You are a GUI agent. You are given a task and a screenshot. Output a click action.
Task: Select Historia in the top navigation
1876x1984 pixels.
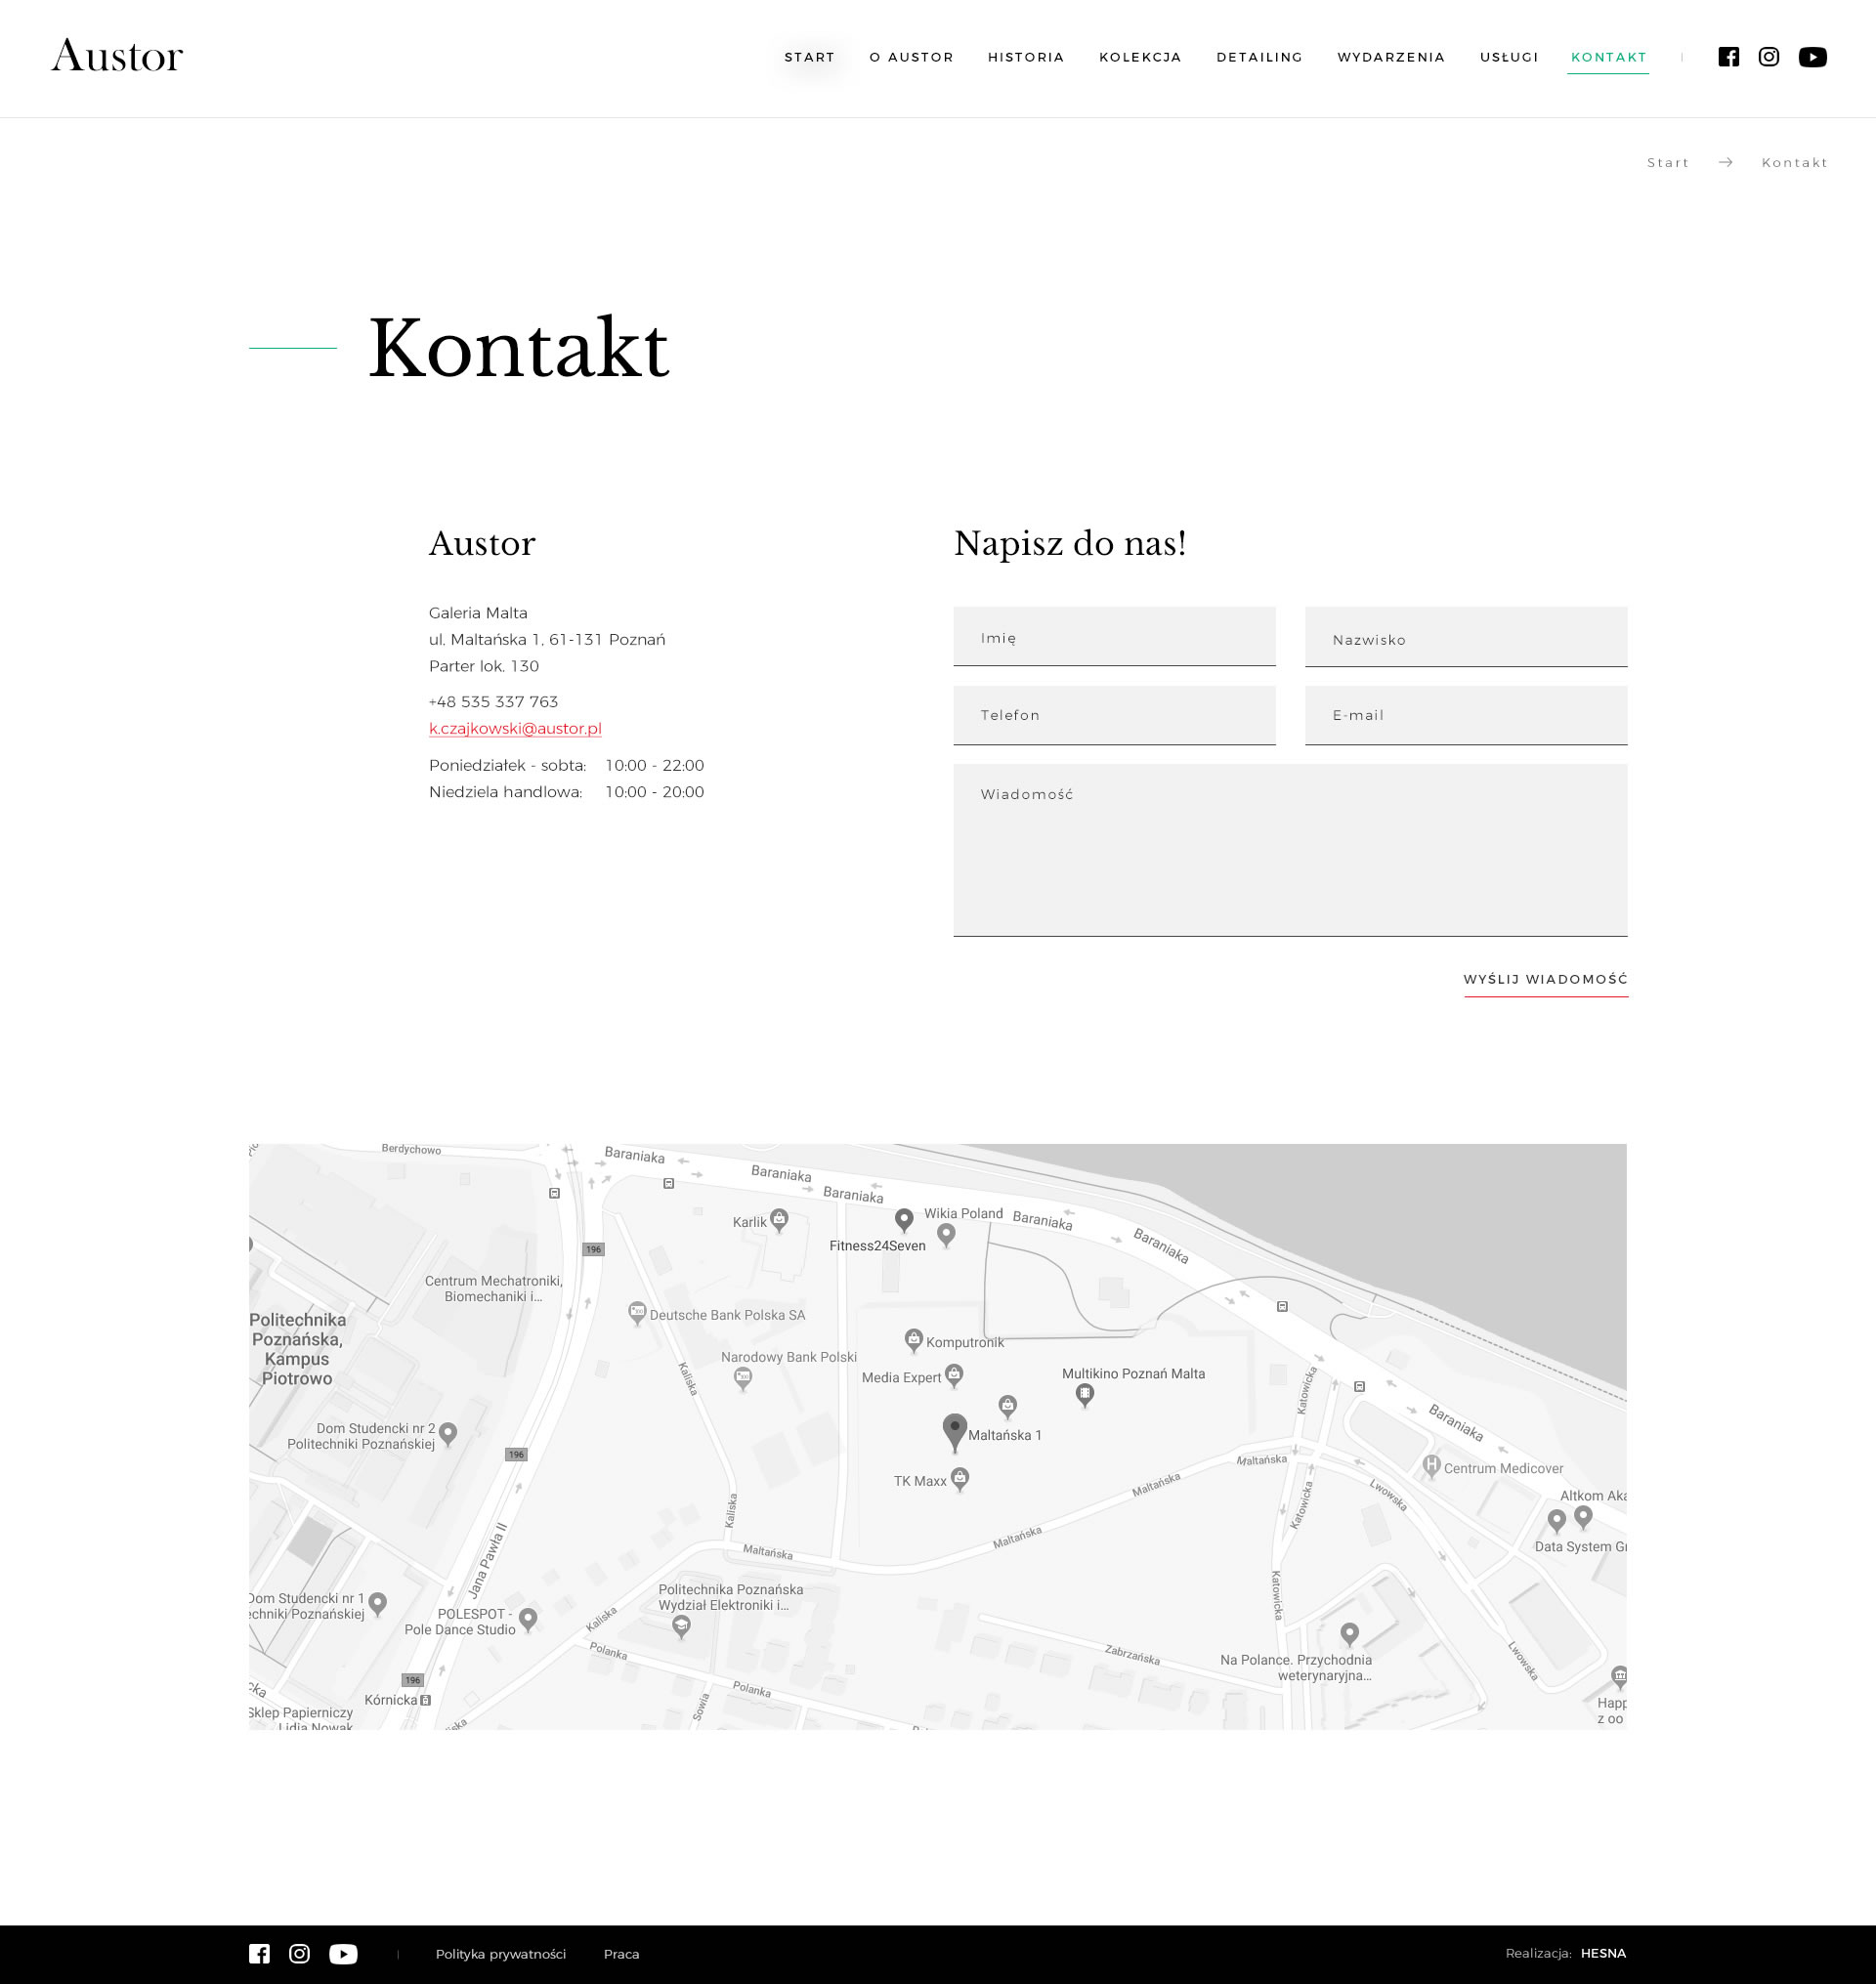[1026, 57]
